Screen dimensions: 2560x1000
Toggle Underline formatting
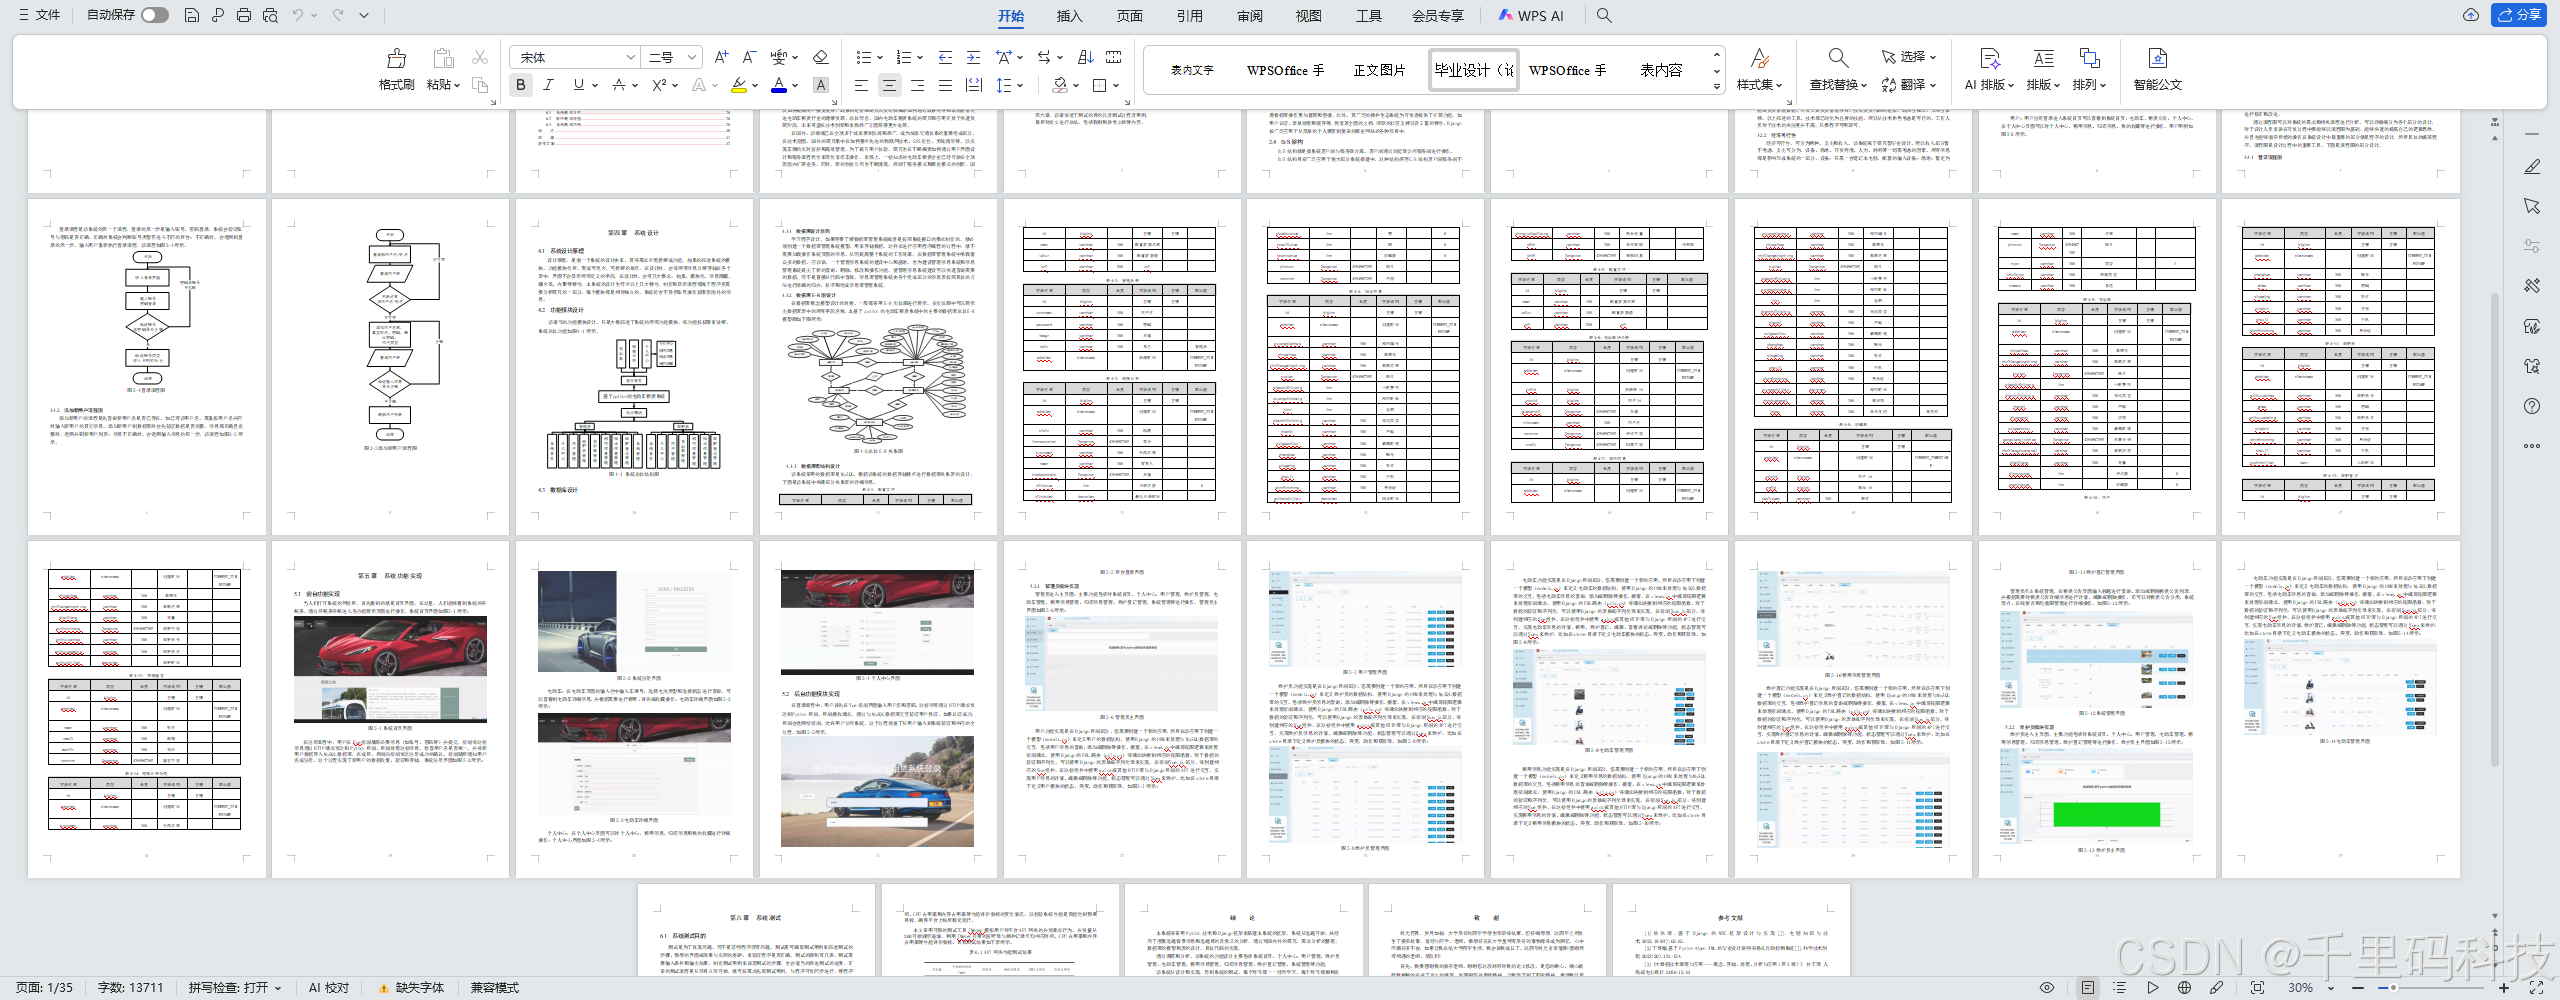(578, 85)
